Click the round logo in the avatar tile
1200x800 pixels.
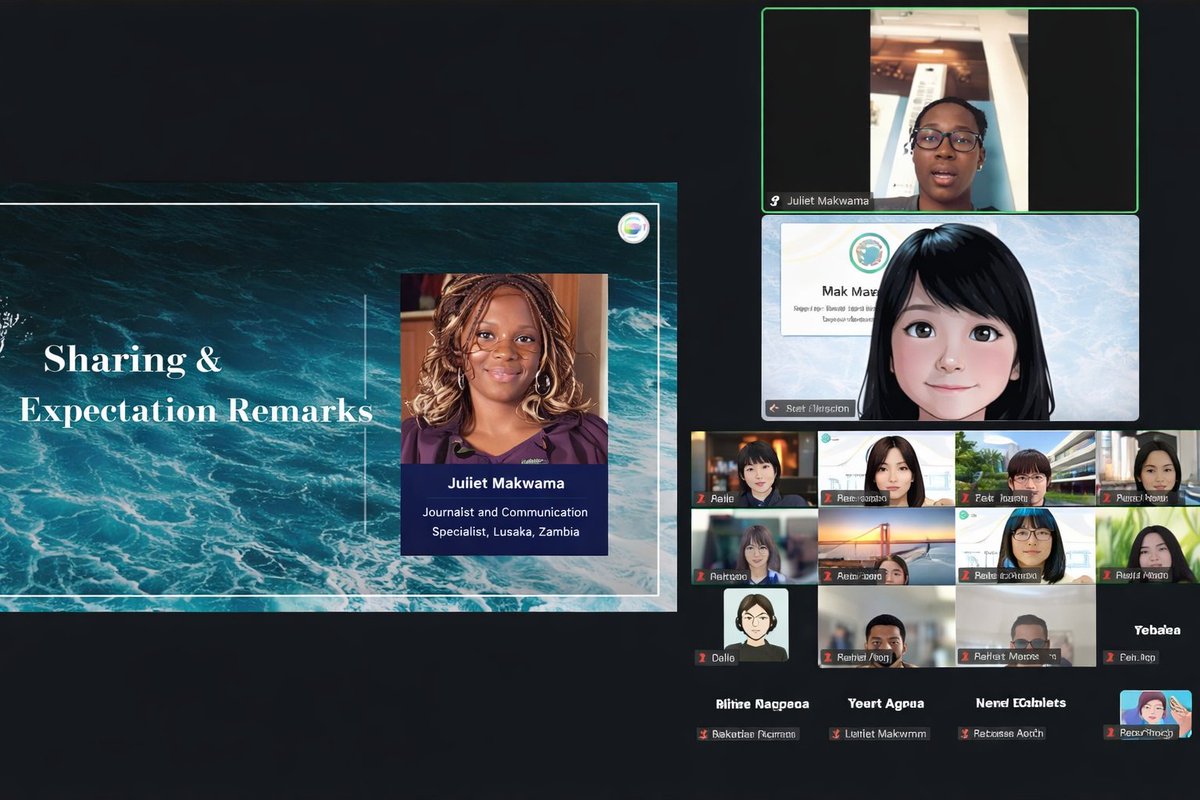coord(869,253)
